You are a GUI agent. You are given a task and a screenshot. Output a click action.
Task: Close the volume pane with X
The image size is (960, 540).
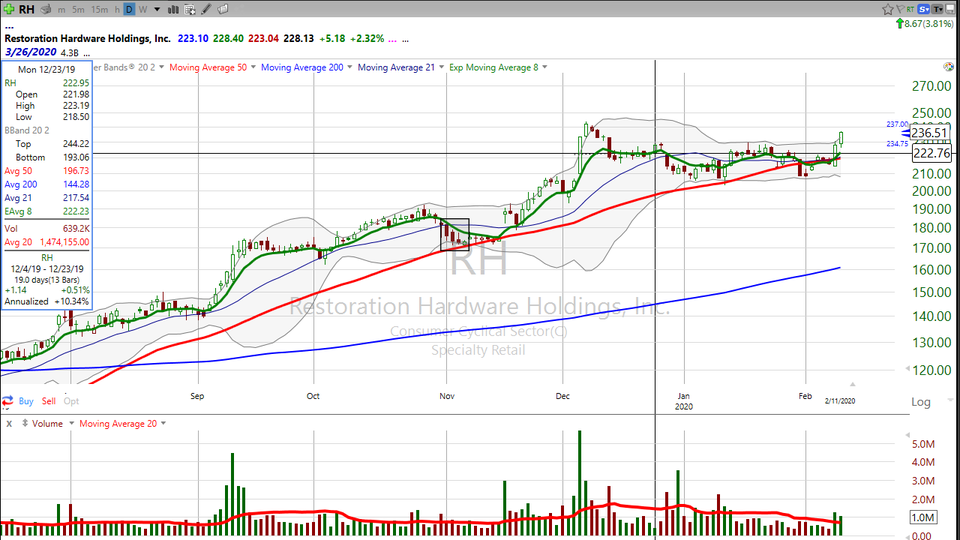[x=9, y=424]
